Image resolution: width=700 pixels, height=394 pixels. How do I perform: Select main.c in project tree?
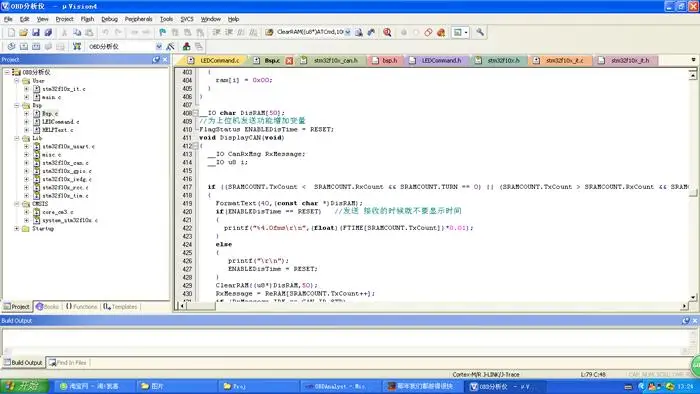coord(52,97)
